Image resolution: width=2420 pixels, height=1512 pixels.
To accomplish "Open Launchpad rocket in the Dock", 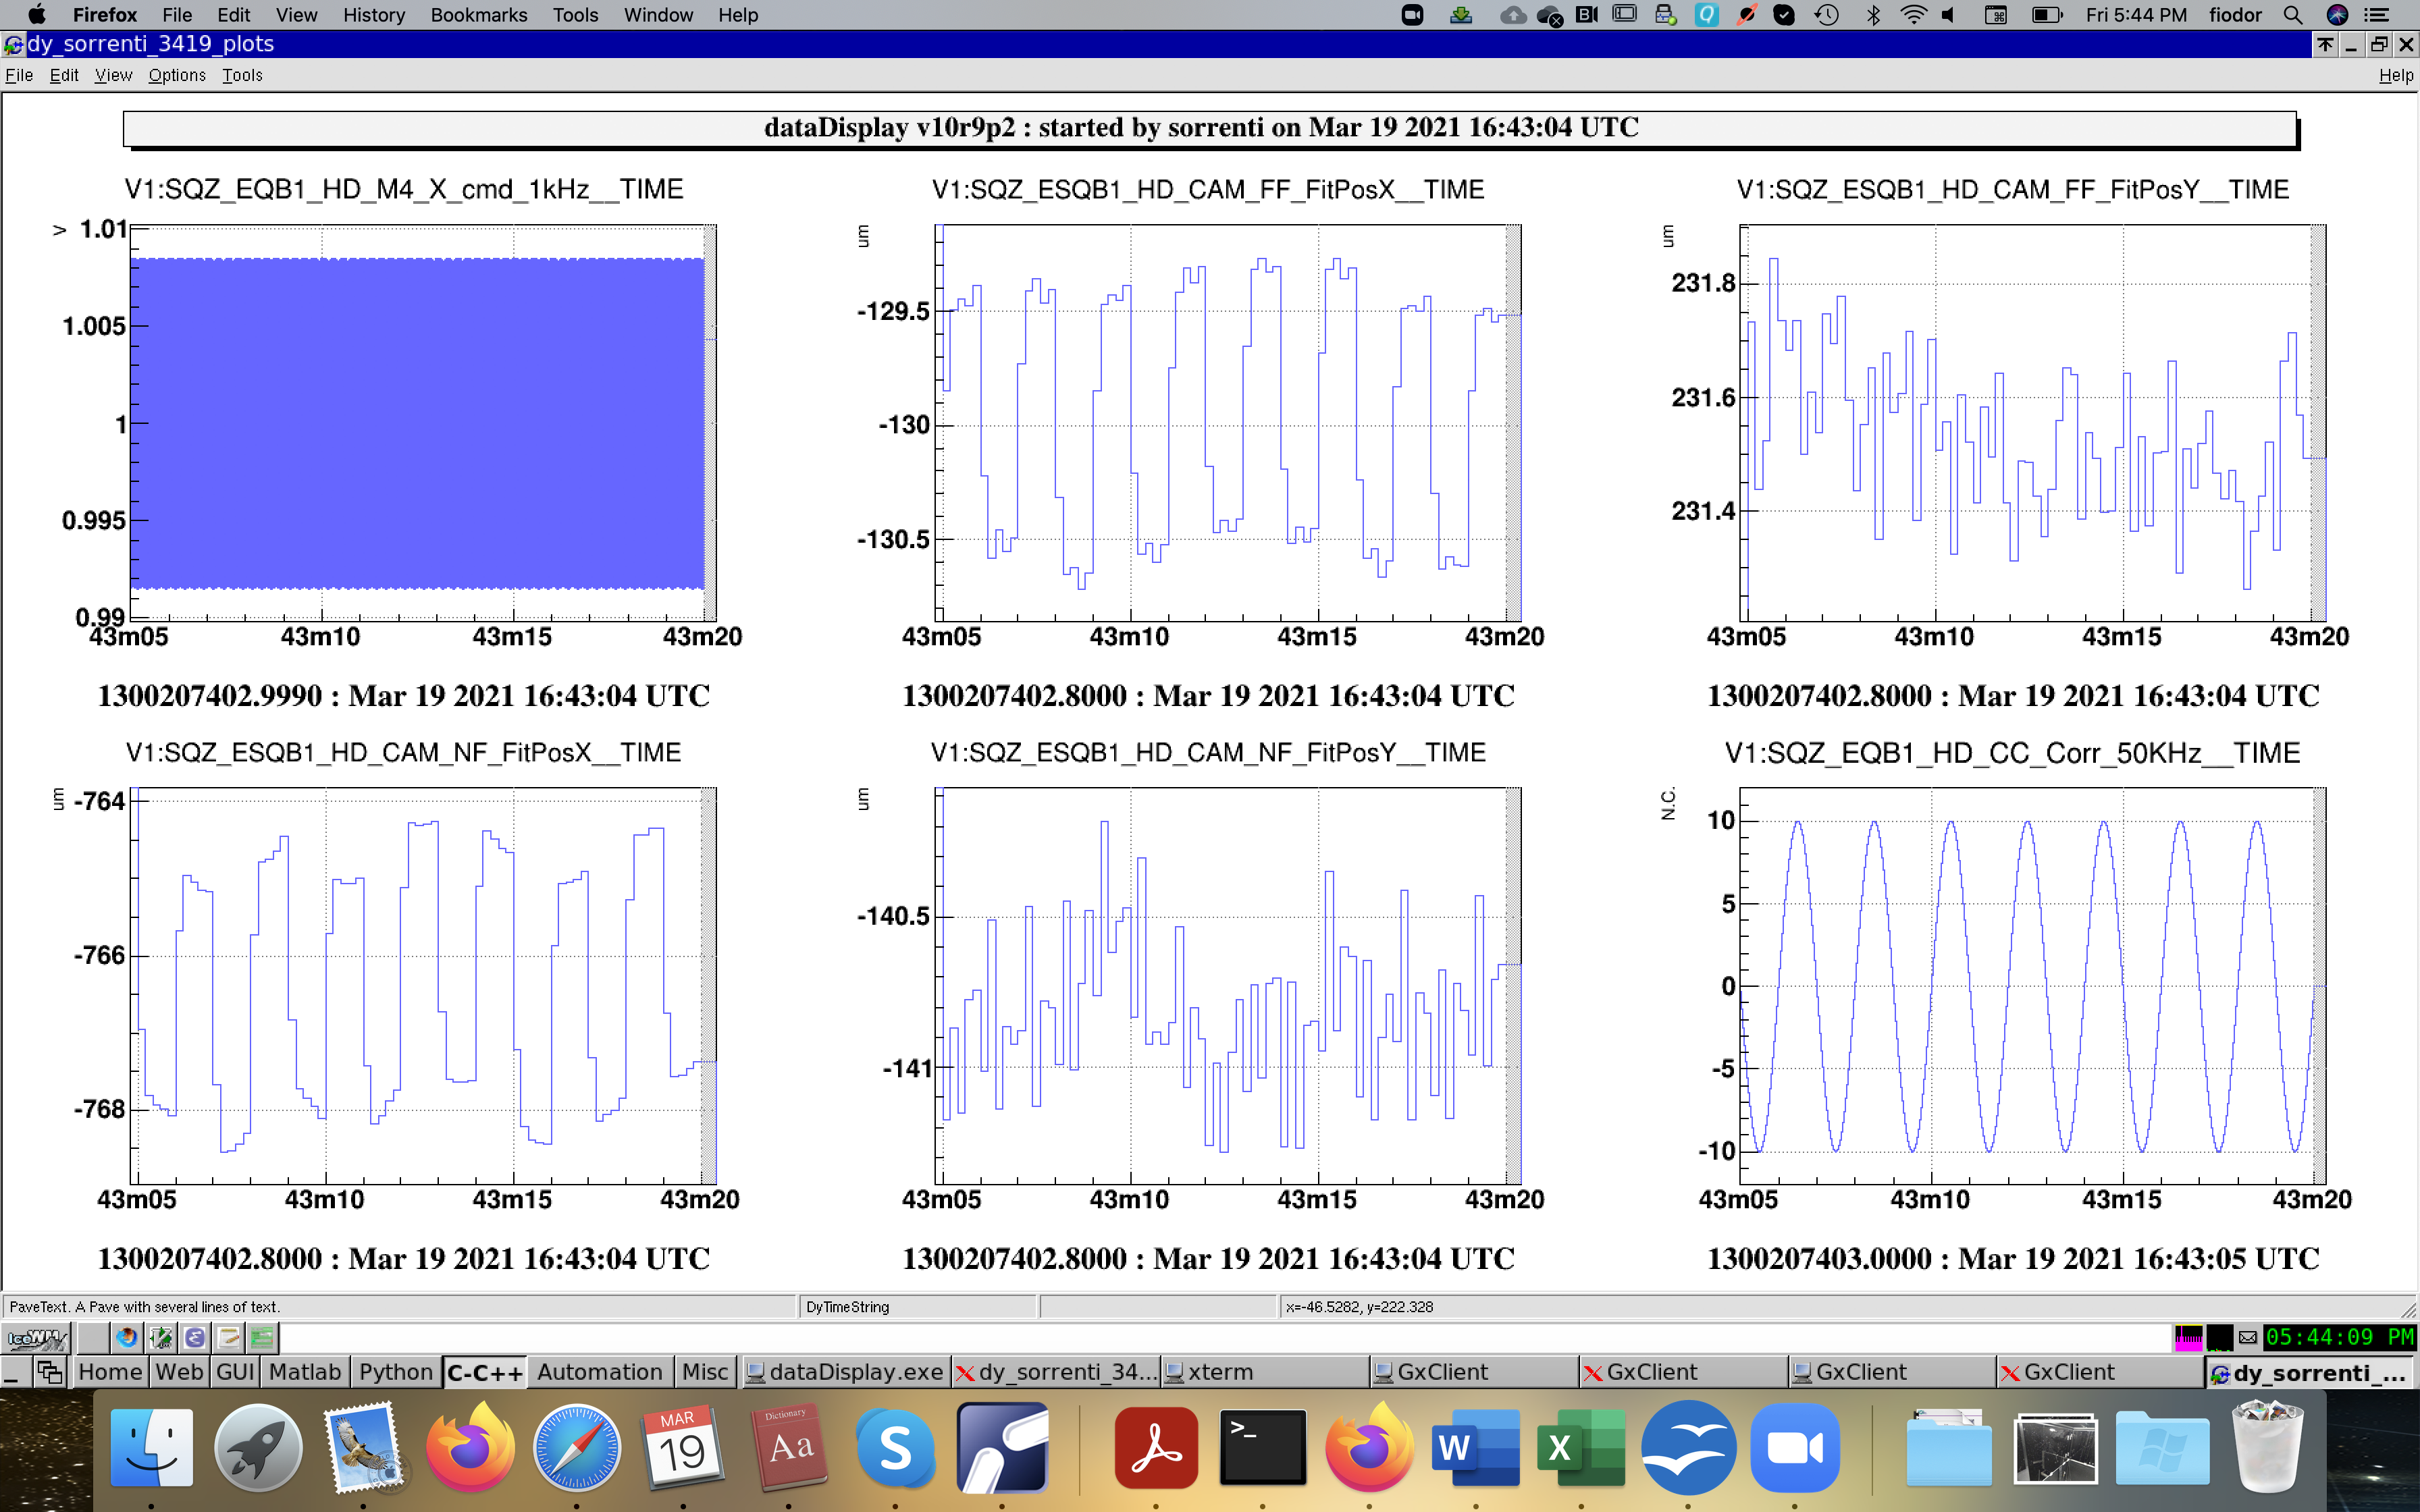I will coord(258,1447).
